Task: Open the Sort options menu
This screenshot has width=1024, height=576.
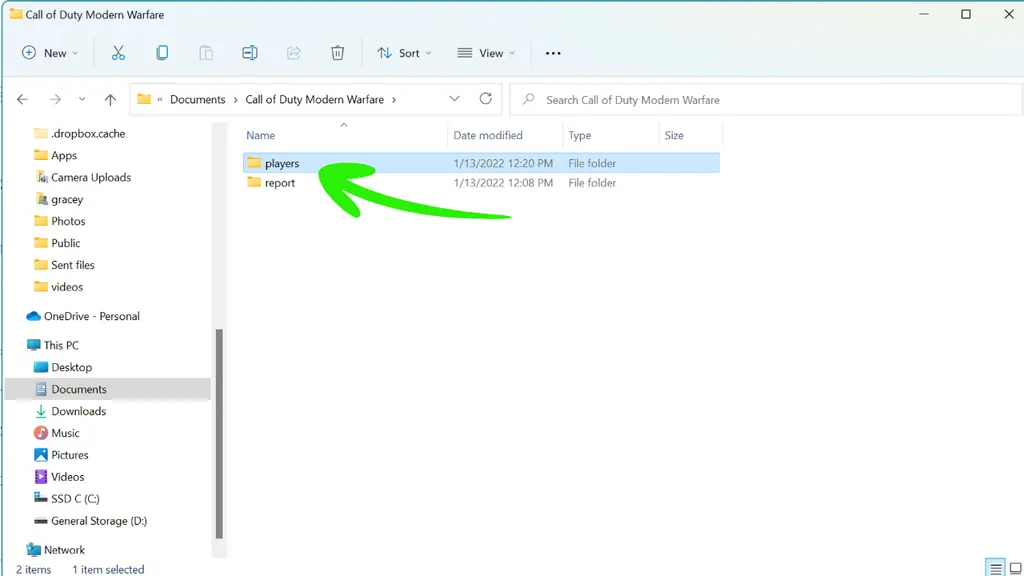Action: [x=404, y=53]
